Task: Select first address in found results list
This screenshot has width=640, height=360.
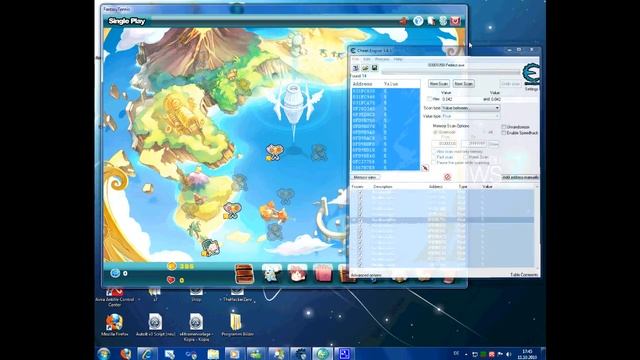Action: tap(385, 91)
